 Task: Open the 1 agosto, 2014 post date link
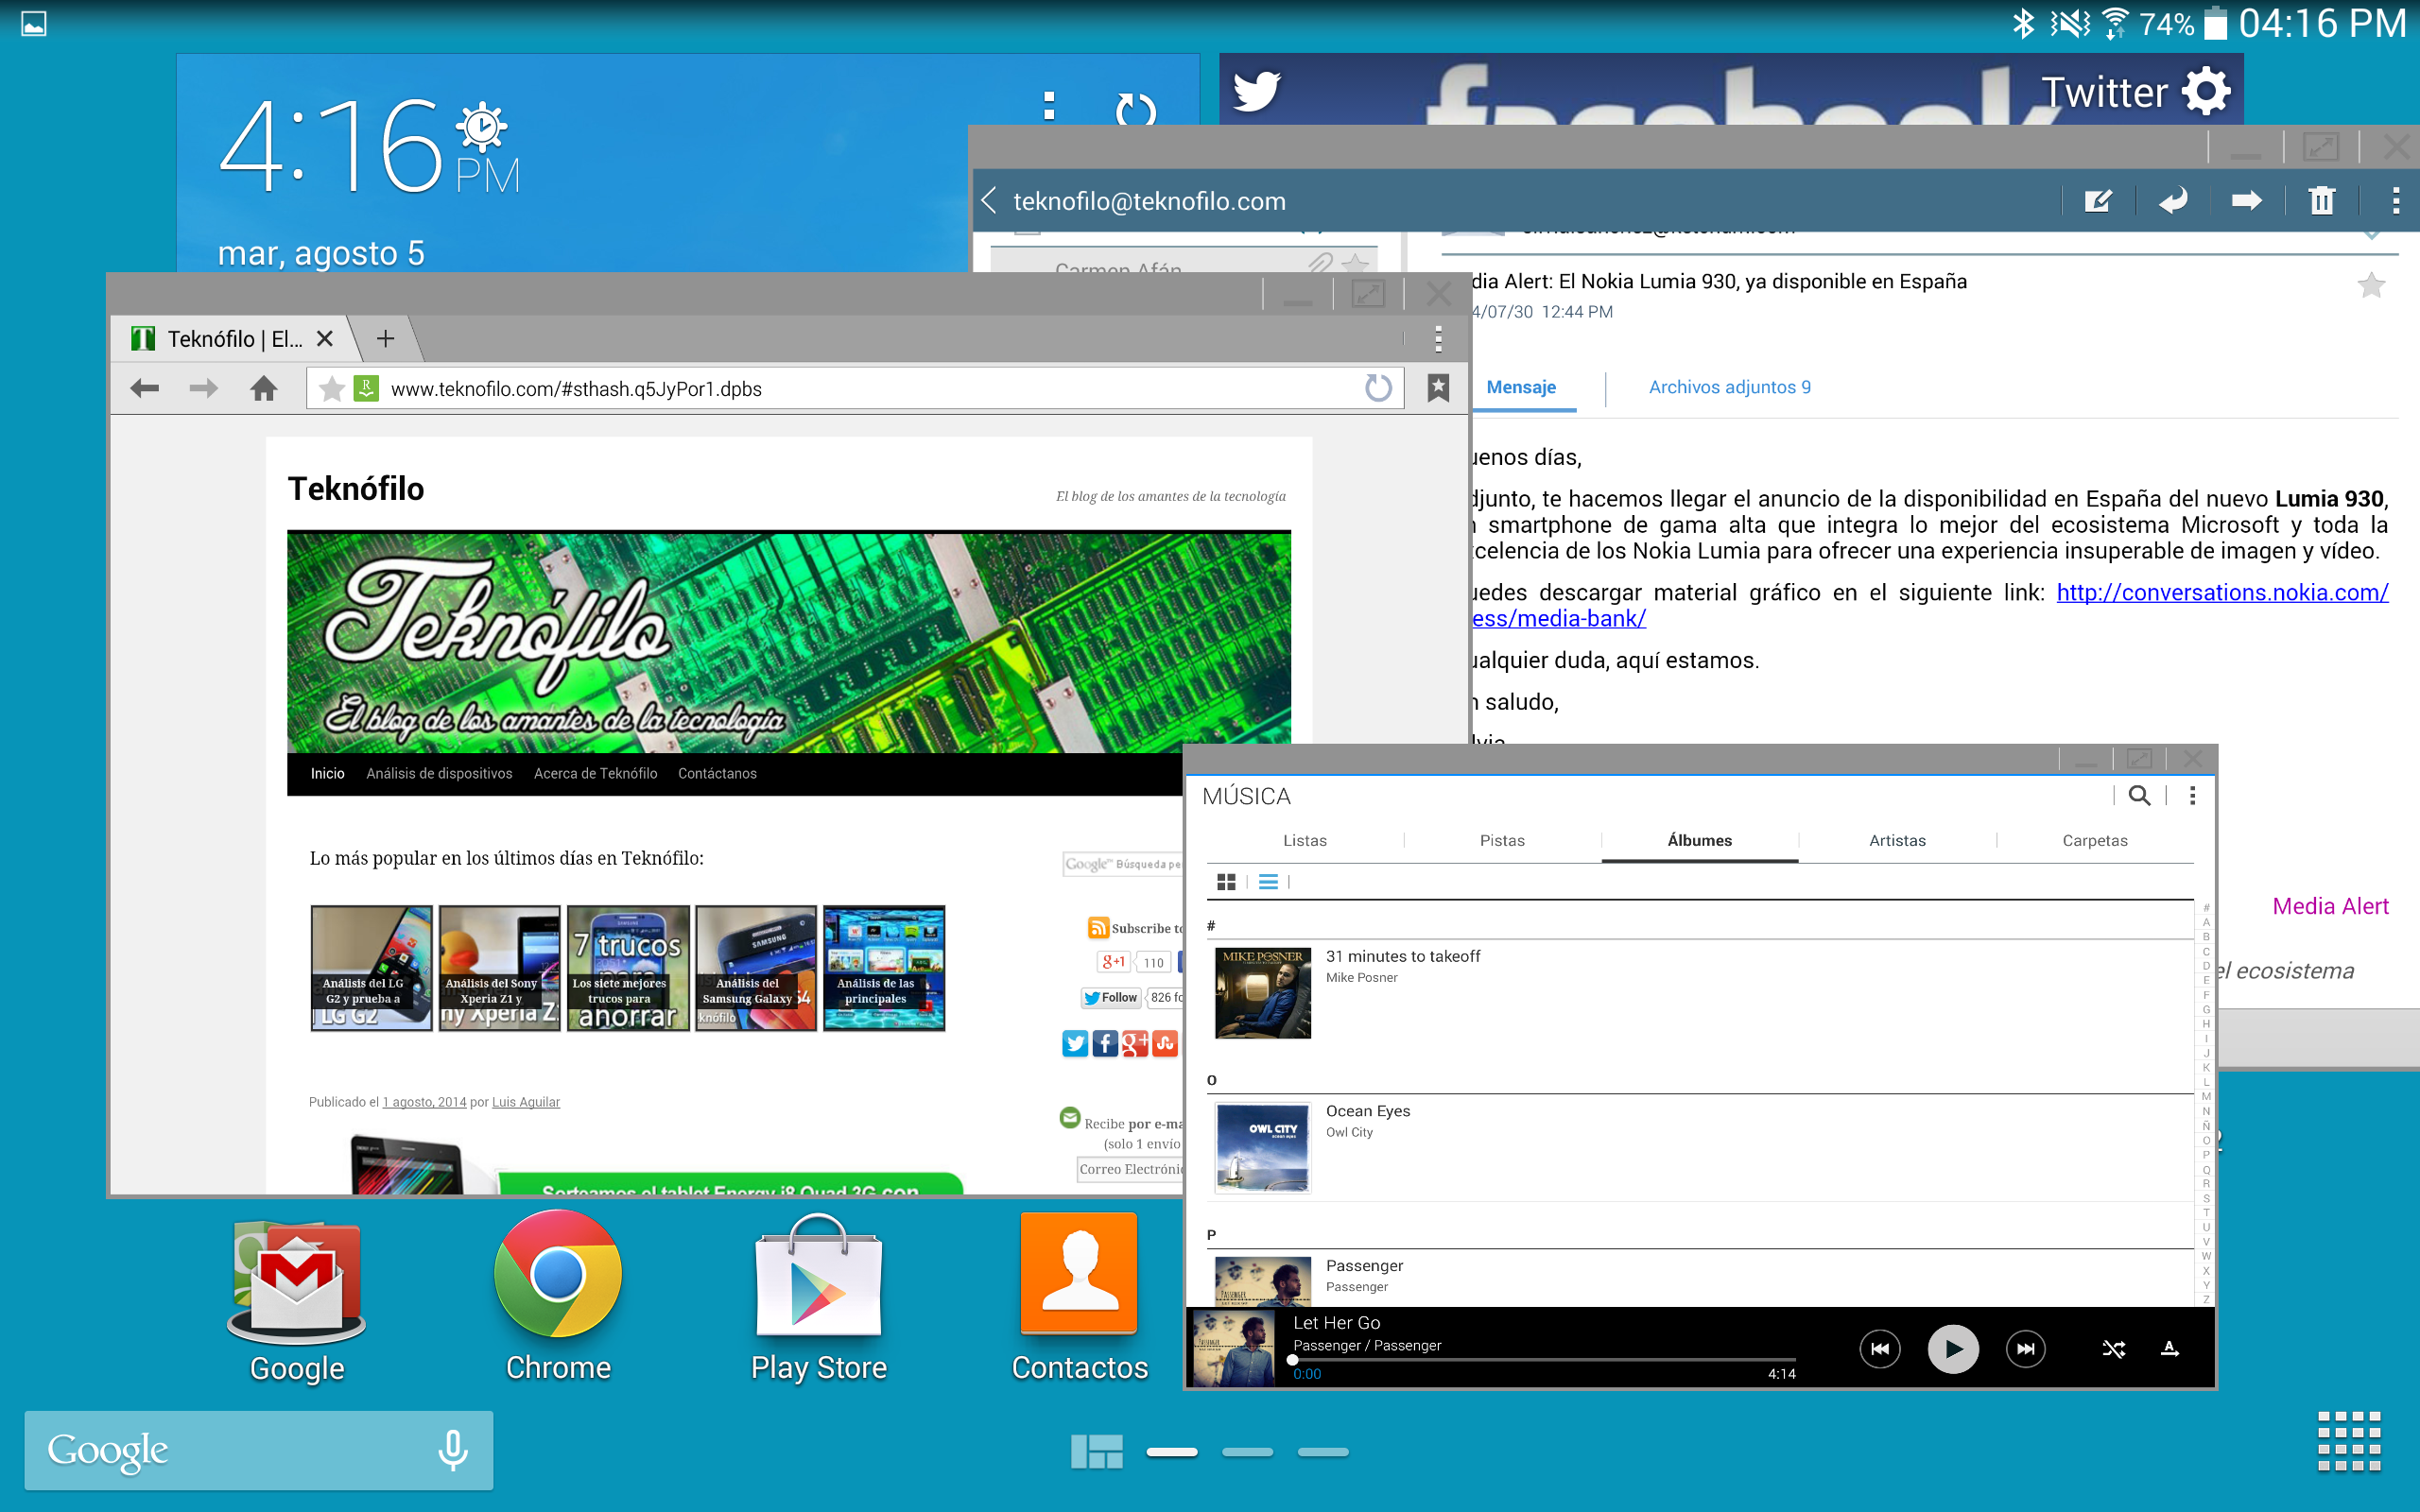[x=424, y=1102]
